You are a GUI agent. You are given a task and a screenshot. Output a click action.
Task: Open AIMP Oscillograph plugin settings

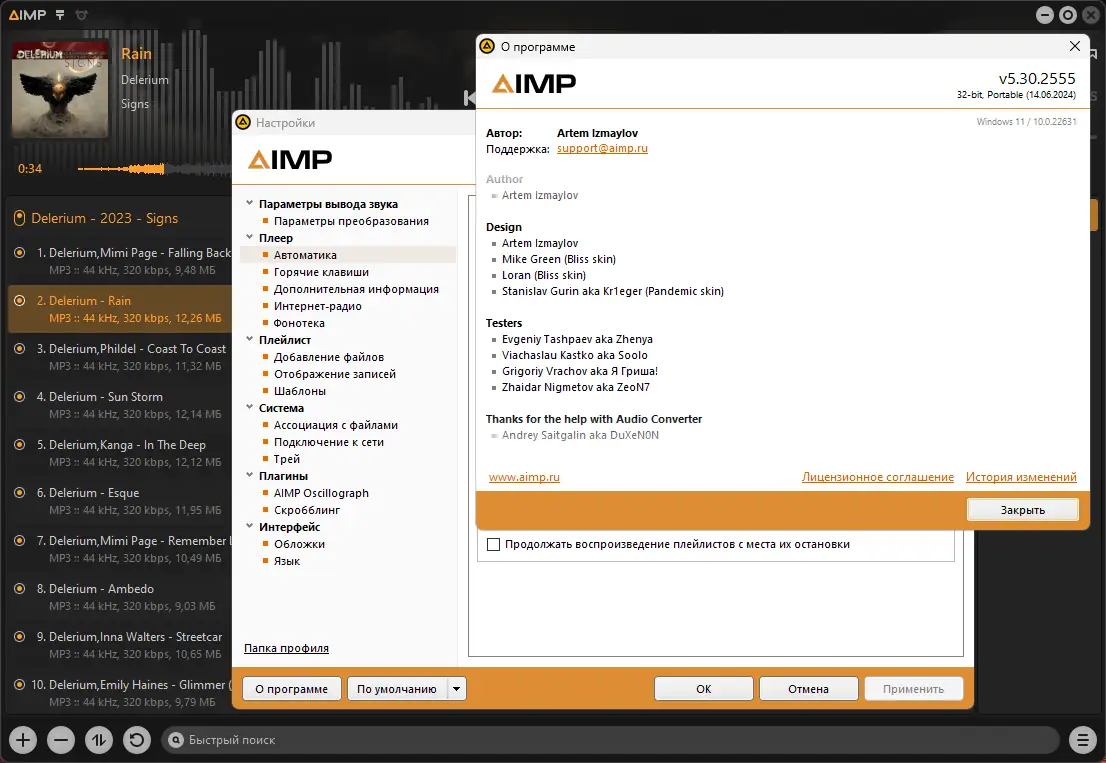coord(321,493)
